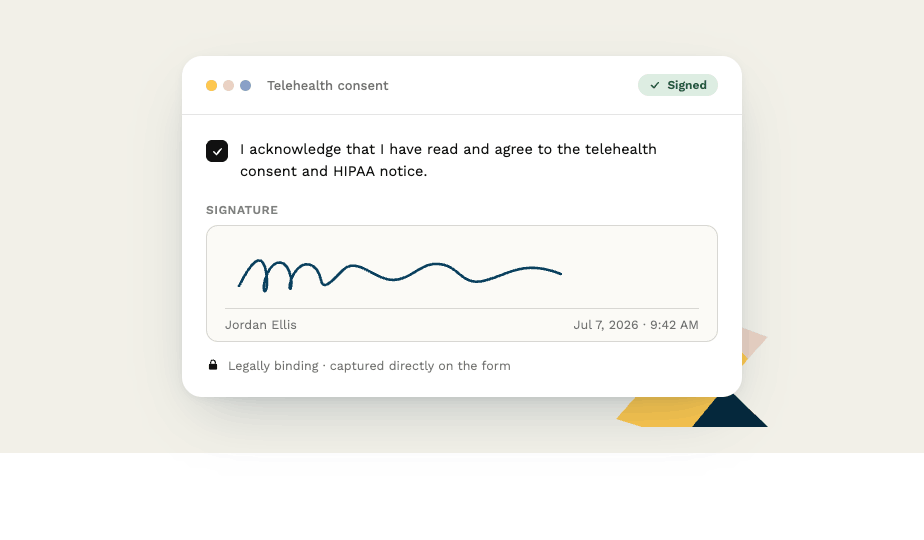This screenshot has height=540, width=924.
Task: Click the Legally binding footer text
Action: 369,366
